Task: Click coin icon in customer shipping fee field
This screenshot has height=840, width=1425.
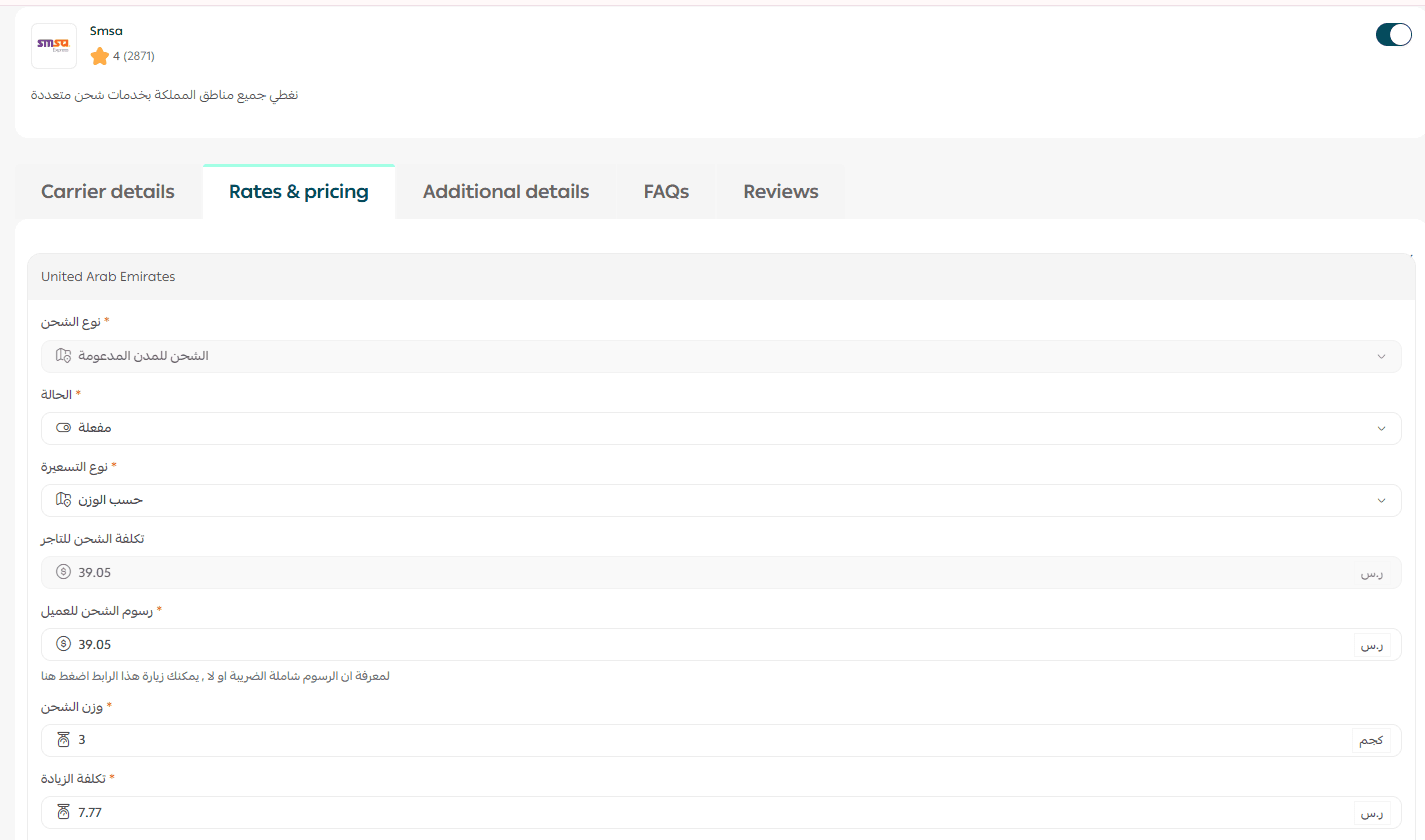Action: point(64,644)
